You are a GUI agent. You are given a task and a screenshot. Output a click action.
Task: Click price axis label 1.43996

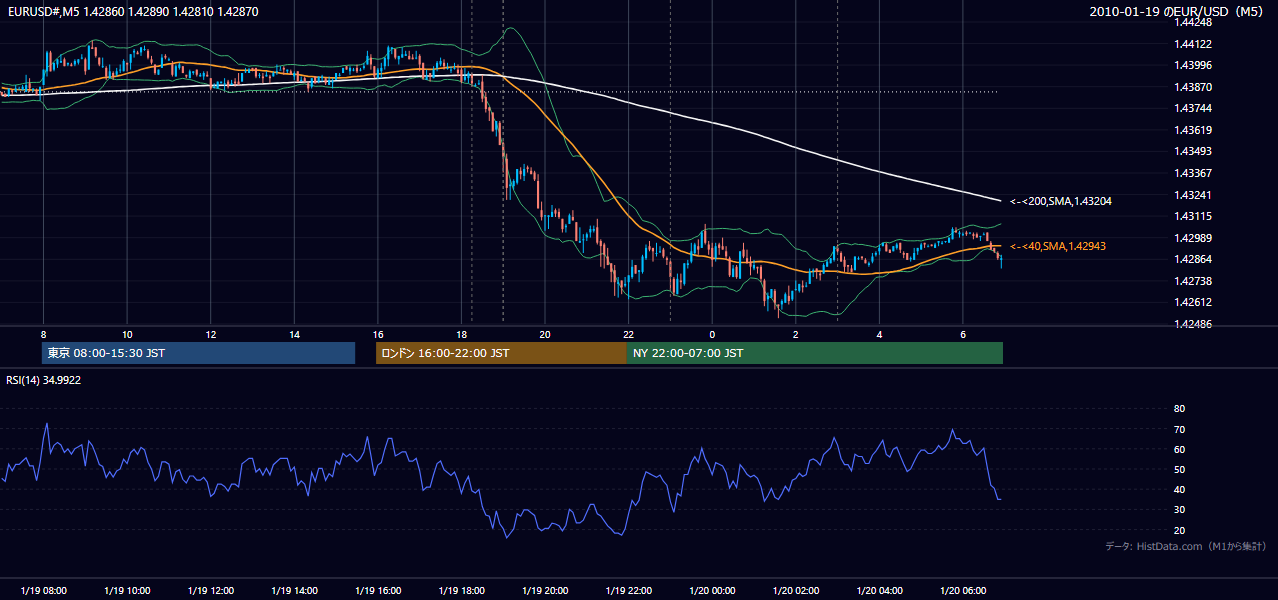(1194, 65)
